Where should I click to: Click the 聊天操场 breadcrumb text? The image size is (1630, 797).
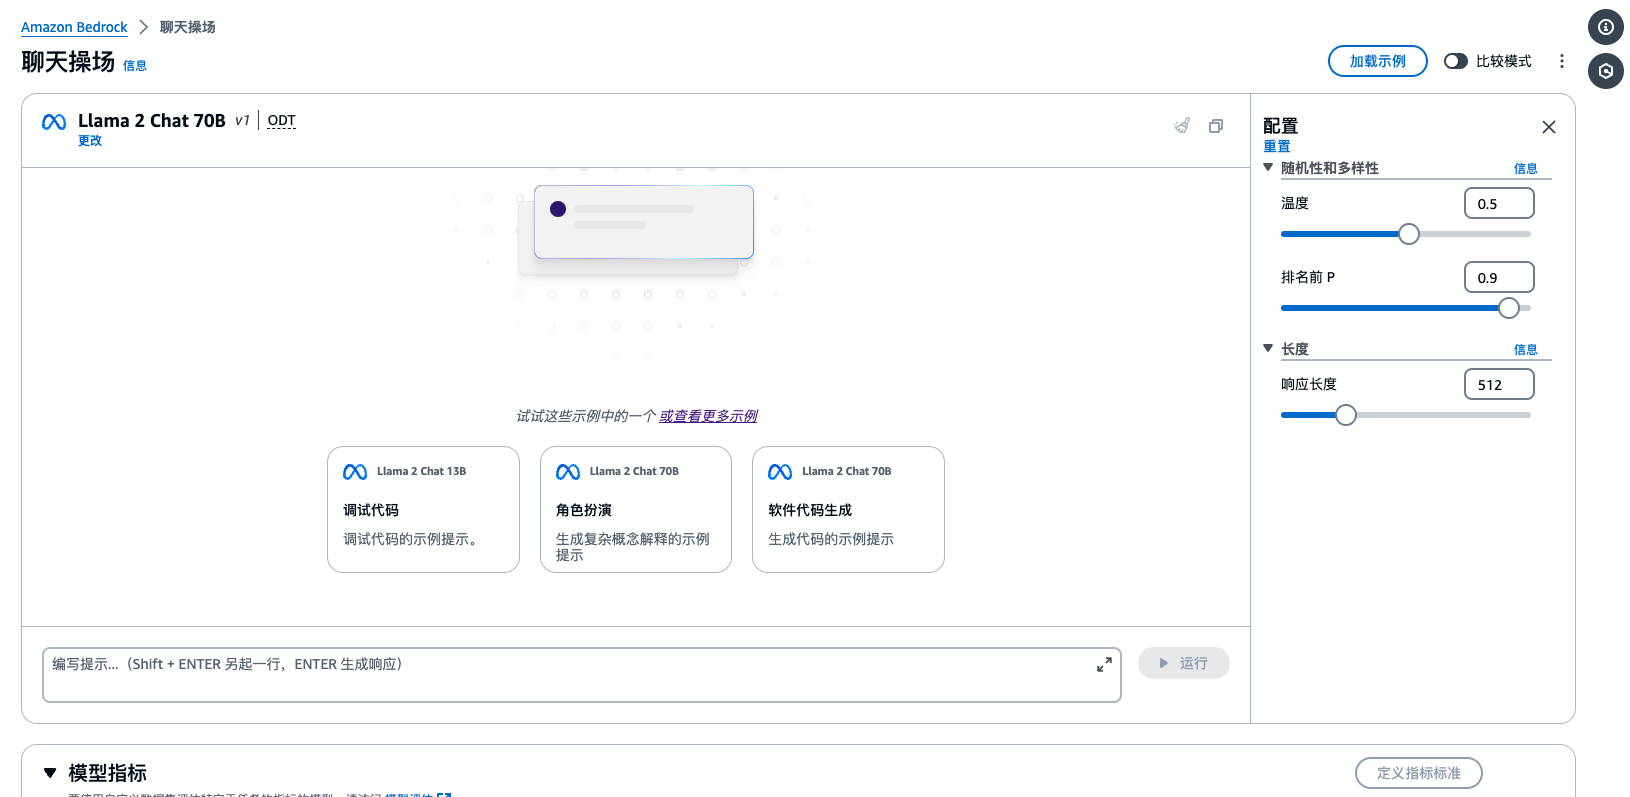click(x=187, y=27)
